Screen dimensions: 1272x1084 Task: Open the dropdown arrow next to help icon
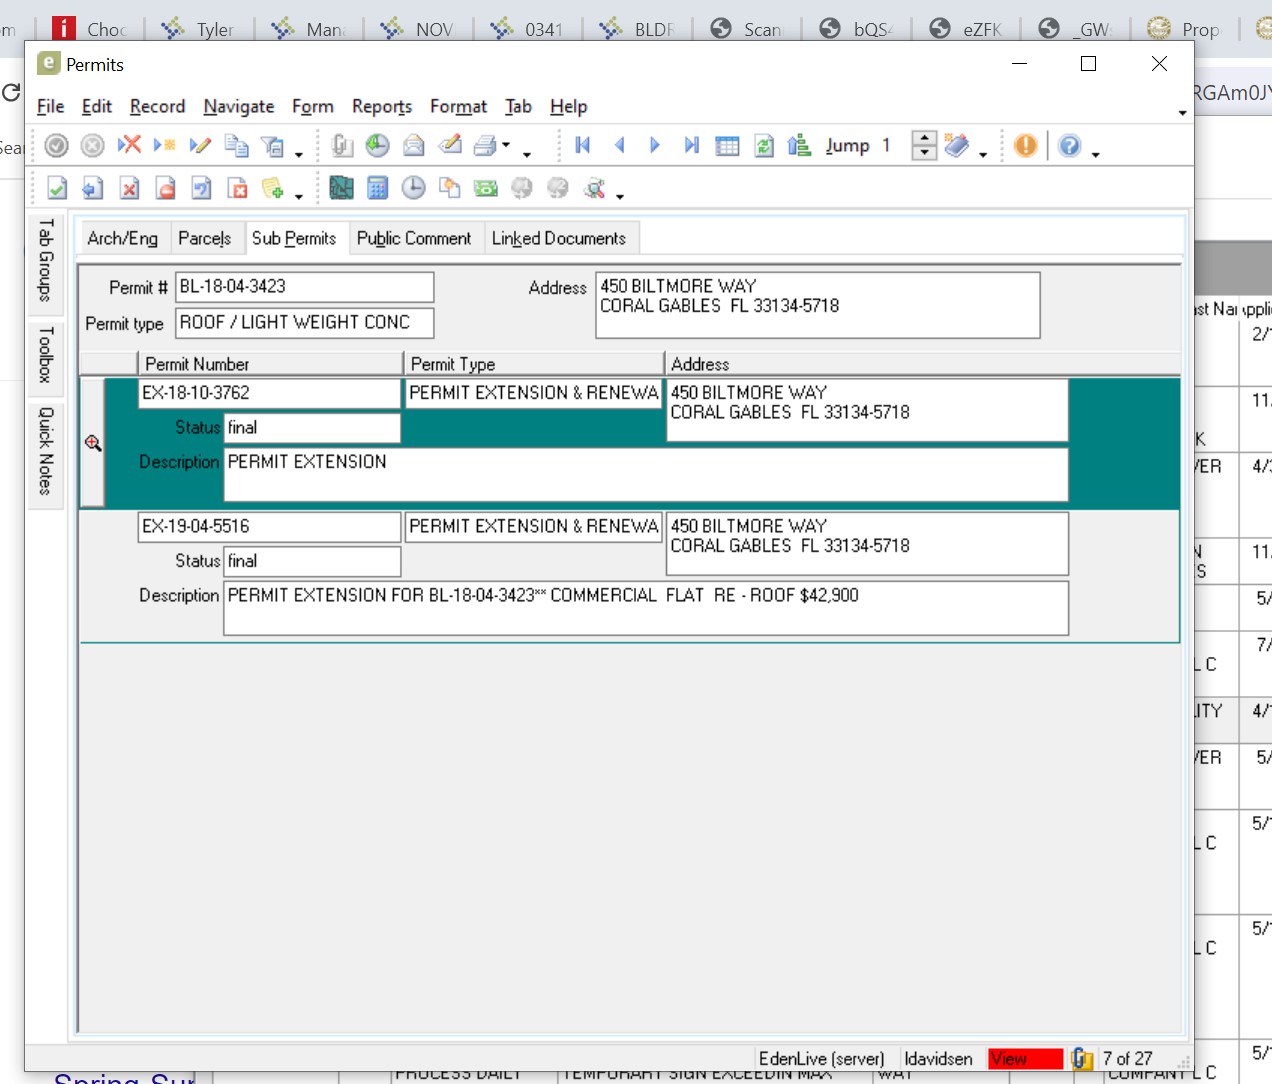(x=1096, y=154)
